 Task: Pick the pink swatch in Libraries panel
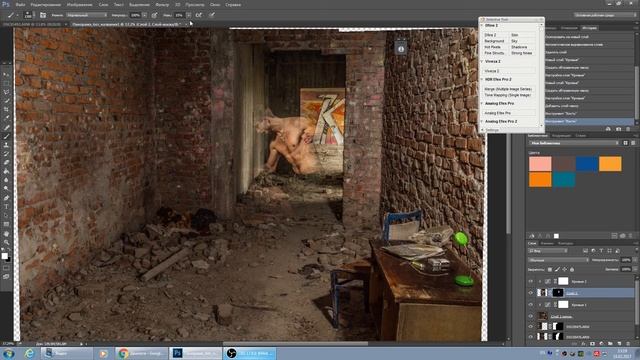pos(540,164)
